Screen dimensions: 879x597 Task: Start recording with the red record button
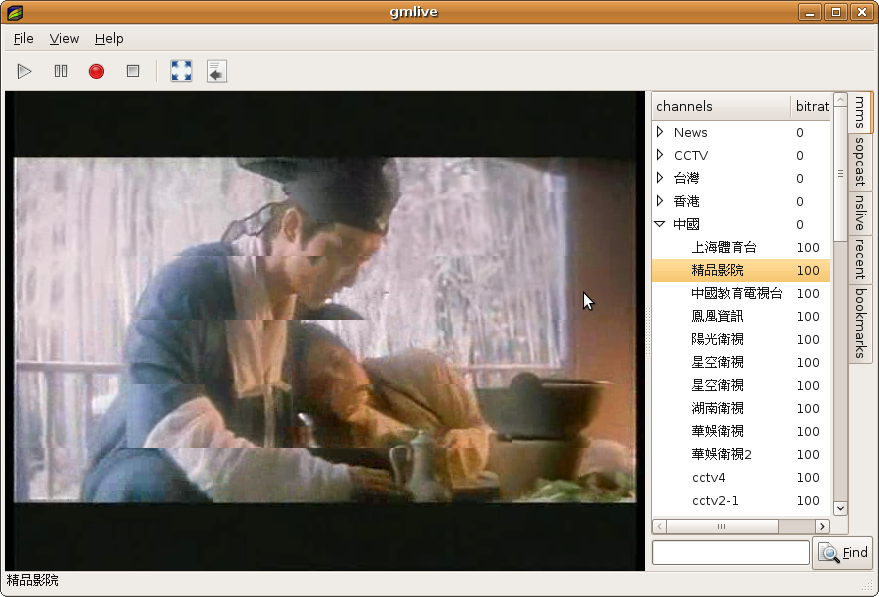pos(96,71)
